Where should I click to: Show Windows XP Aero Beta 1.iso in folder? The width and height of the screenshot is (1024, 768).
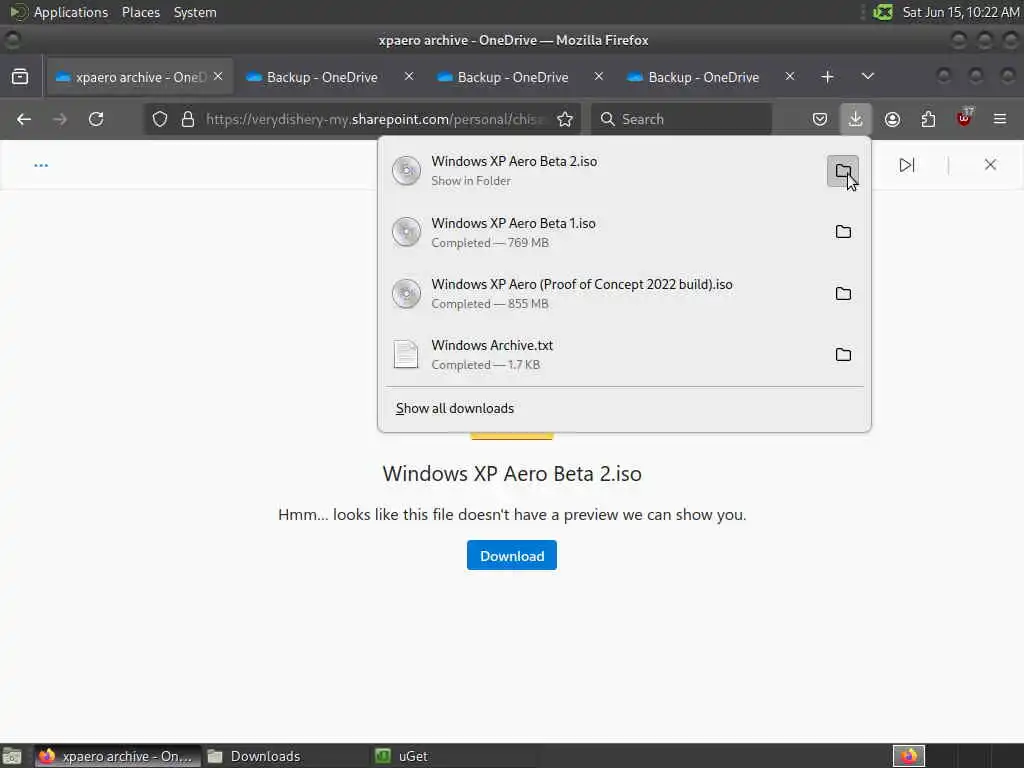point(843,232)
